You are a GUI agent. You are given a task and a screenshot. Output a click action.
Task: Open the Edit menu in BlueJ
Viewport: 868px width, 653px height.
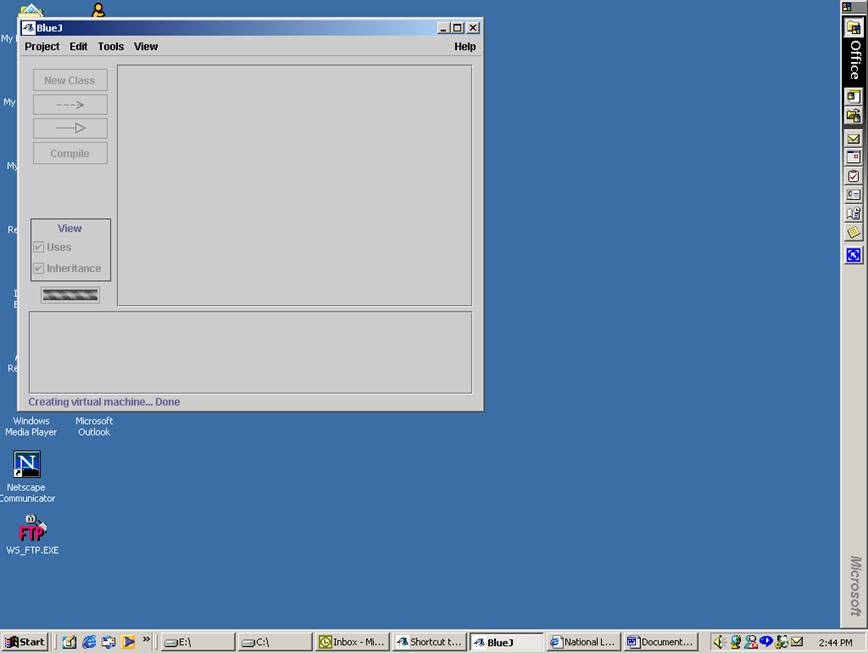pos(78,46)
